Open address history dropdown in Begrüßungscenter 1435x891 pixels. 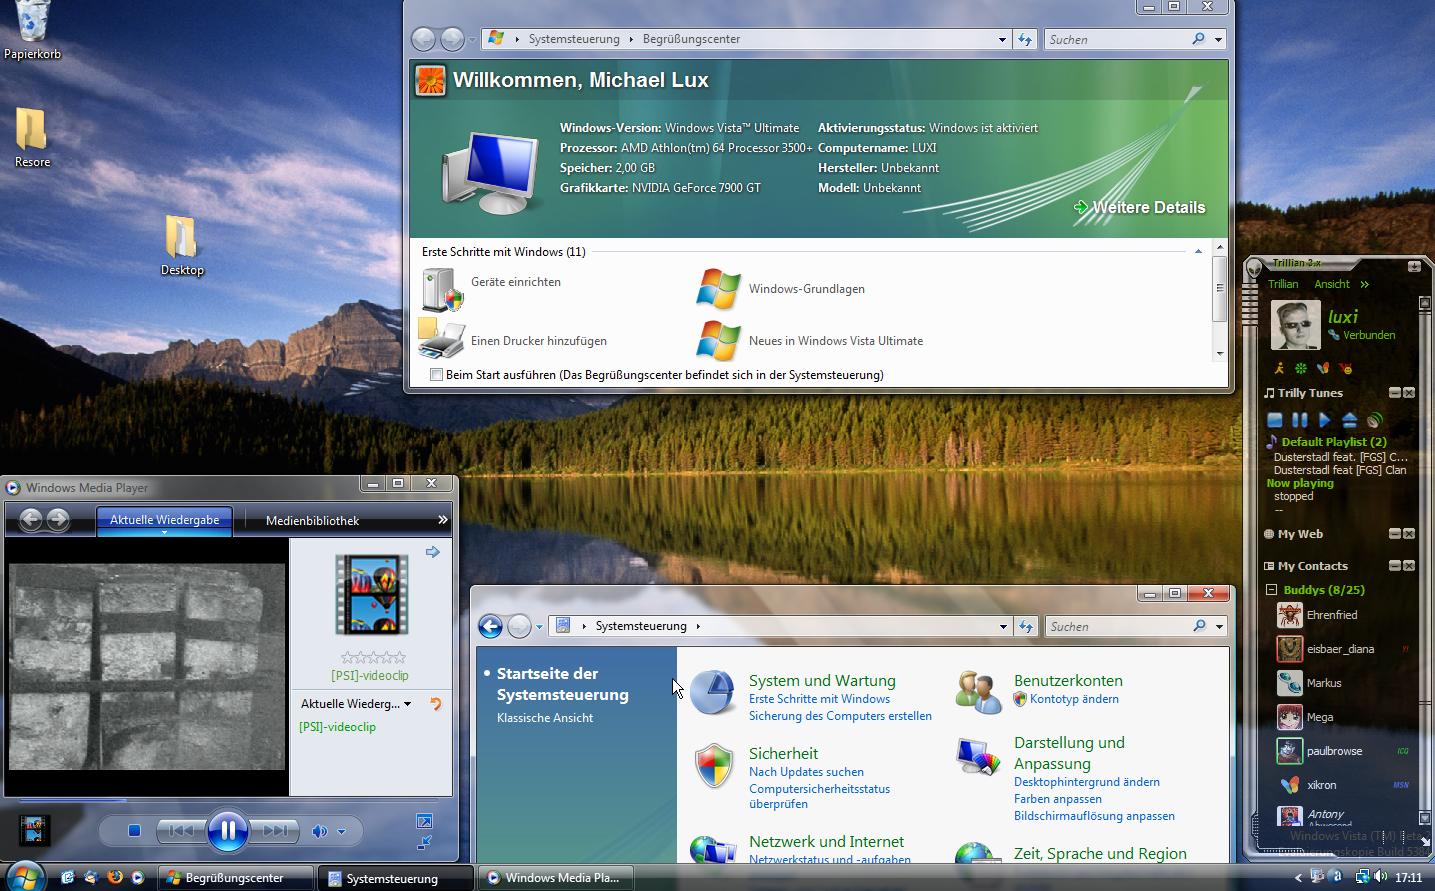[x=1002, y=39]
